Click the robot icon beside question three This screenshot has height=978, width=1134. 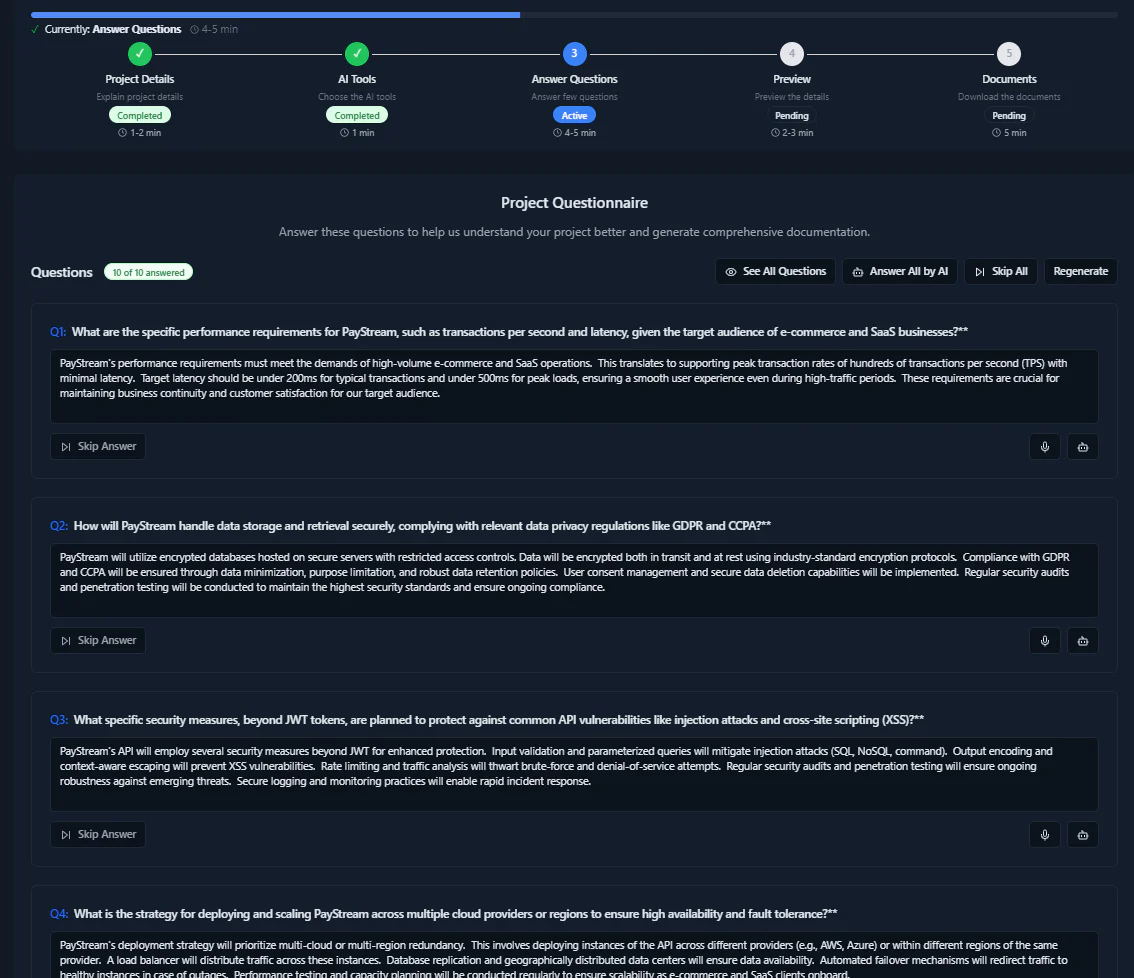(x=1082, y=834)
